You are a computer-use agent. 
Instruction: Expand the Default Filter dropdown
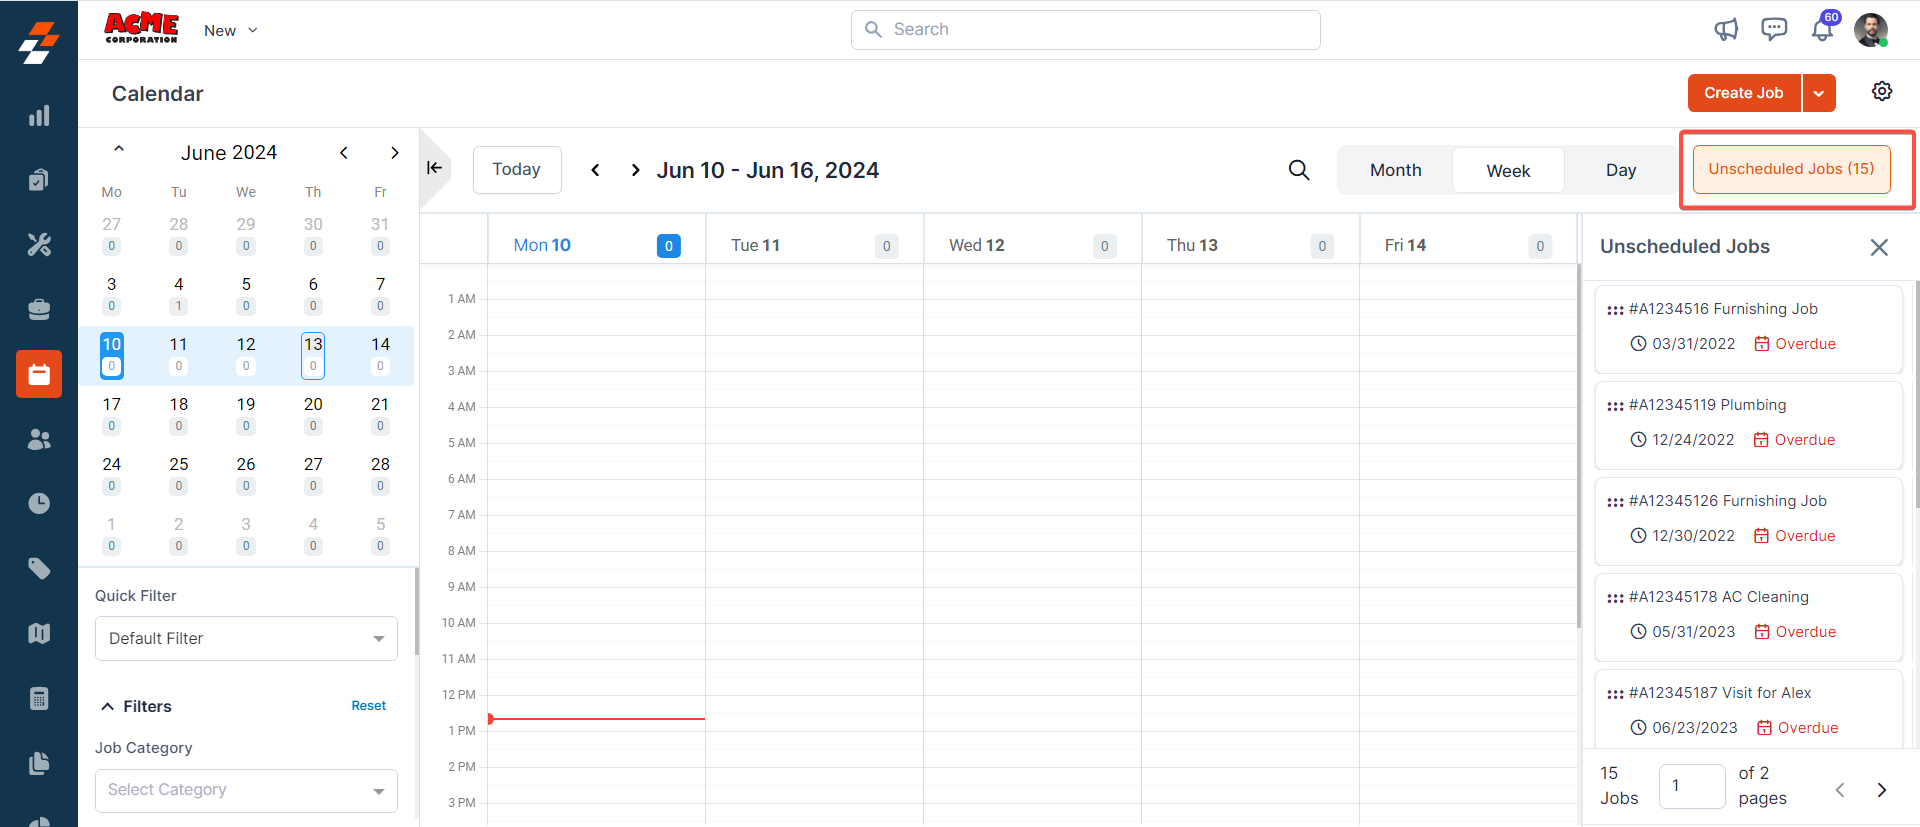[246, 638]
